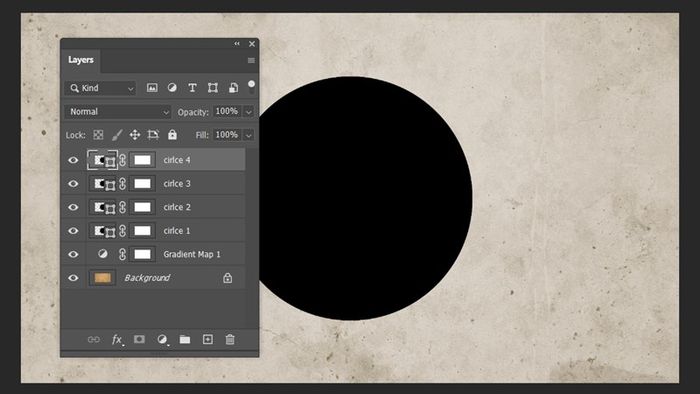Click the Lock all padlock icon
The width and height of the screenshot is (700, 394).
point(172,134)
